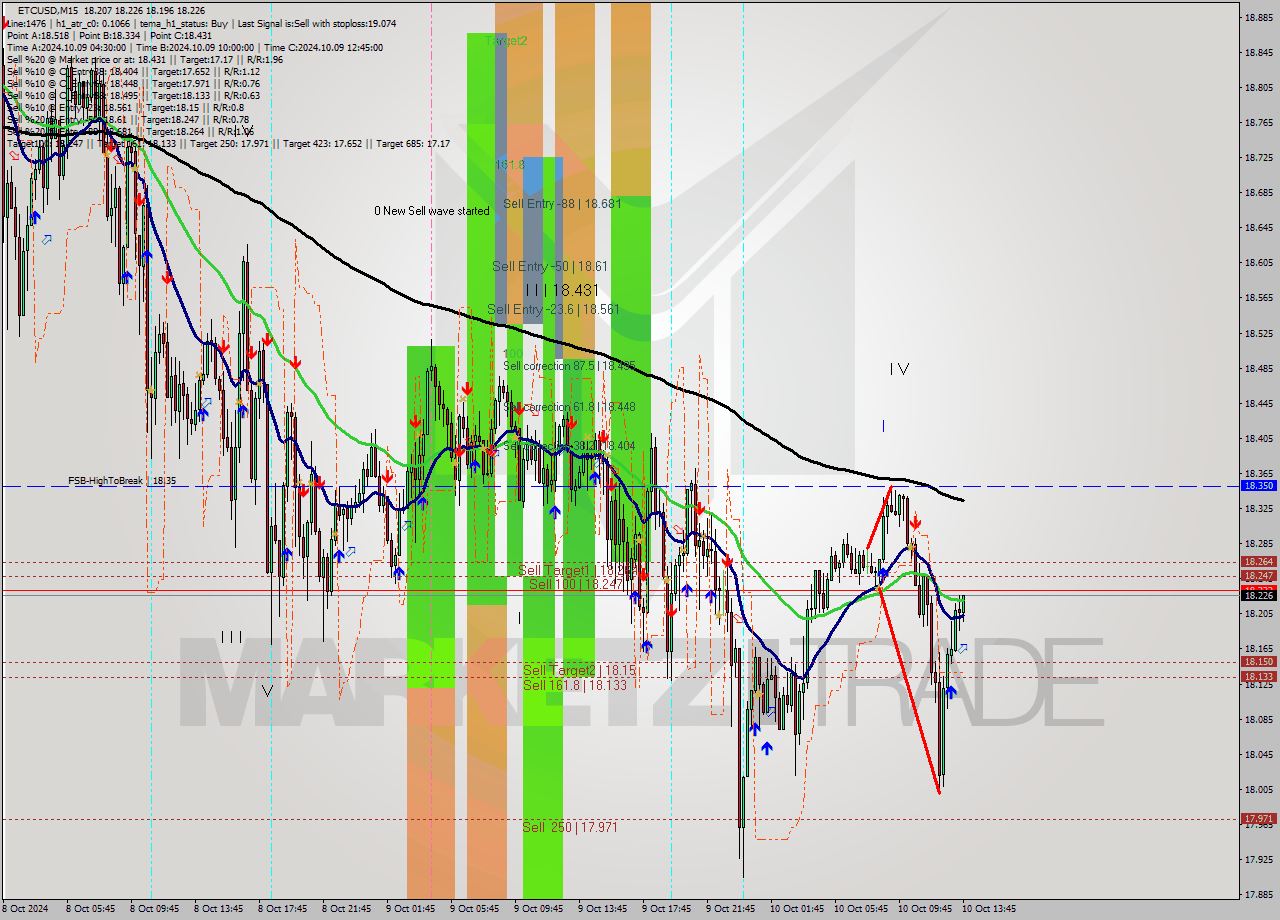Click the '10 Oct 13:45' time axis label
The width and height of the screenshot is (1280, 920).
[989, 909]
